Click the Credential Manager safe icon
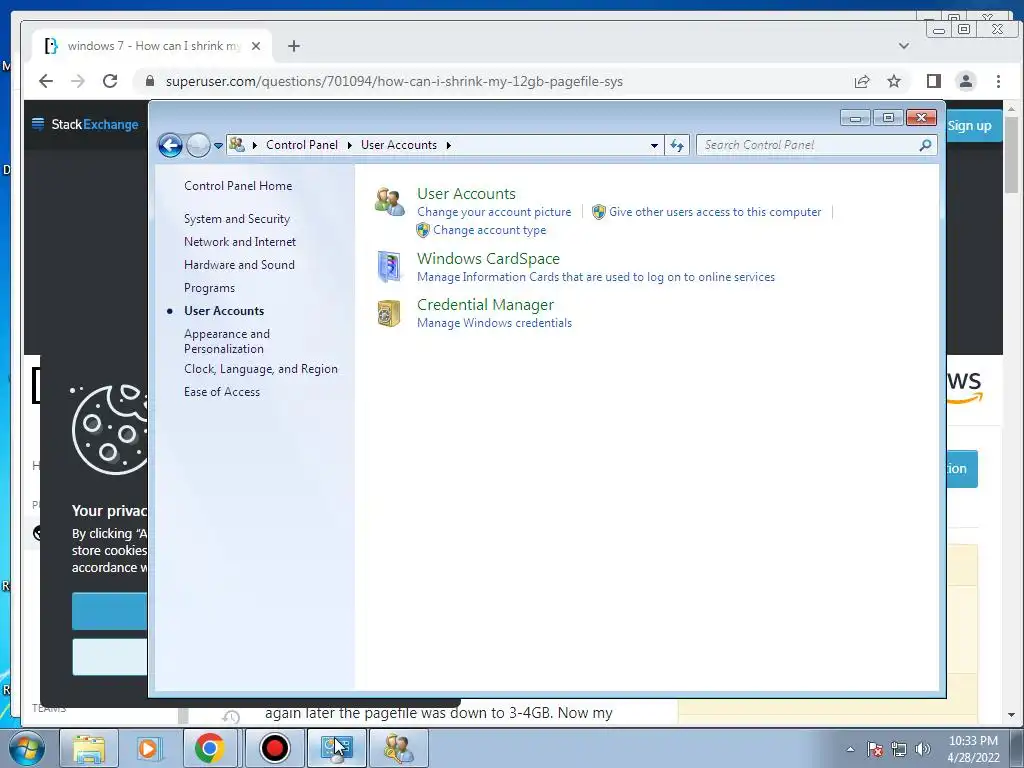The height and width of the screenshot is (768, 1024). coord(389,313)
